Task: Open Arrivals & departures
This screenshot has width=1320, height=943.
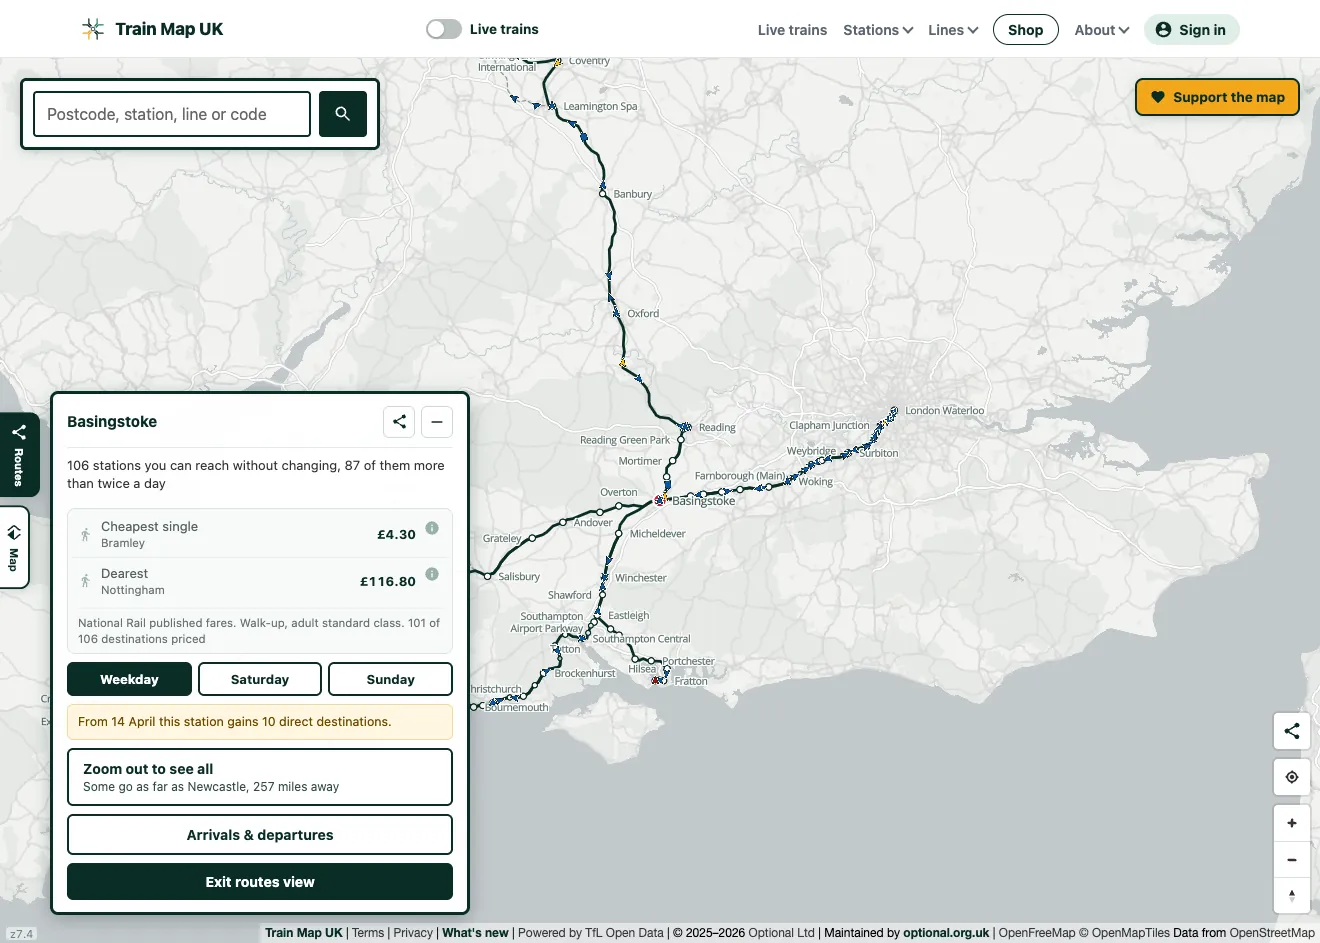Action: pyautogui.click(x=260, y=835)
